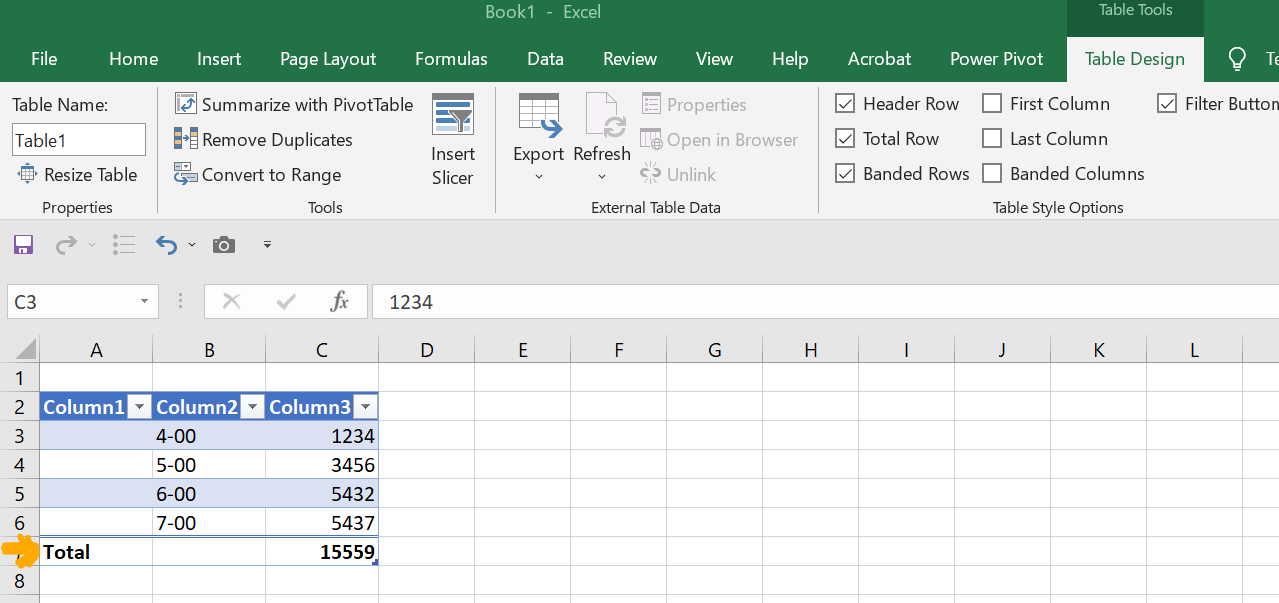This screenshot has width=1279, height=603.
Task: Enable the Banded Columns checkbox
Action: pos(992,174)
